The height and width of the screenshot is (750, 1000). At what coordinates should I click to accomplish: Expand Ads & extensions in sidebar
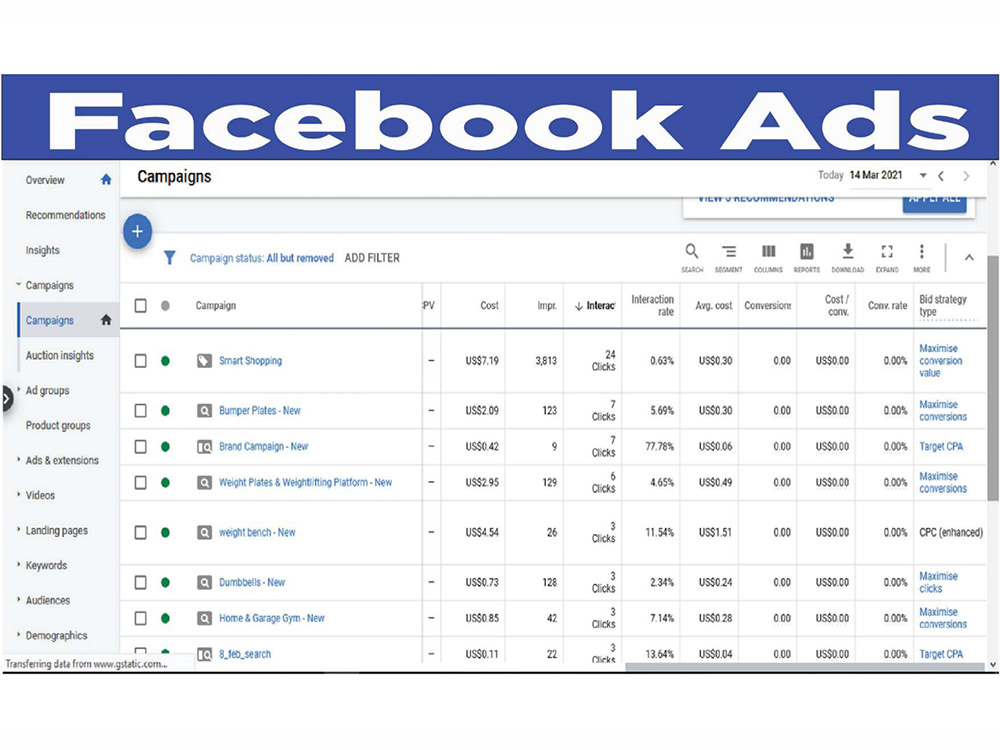click(x=18, y=459)
